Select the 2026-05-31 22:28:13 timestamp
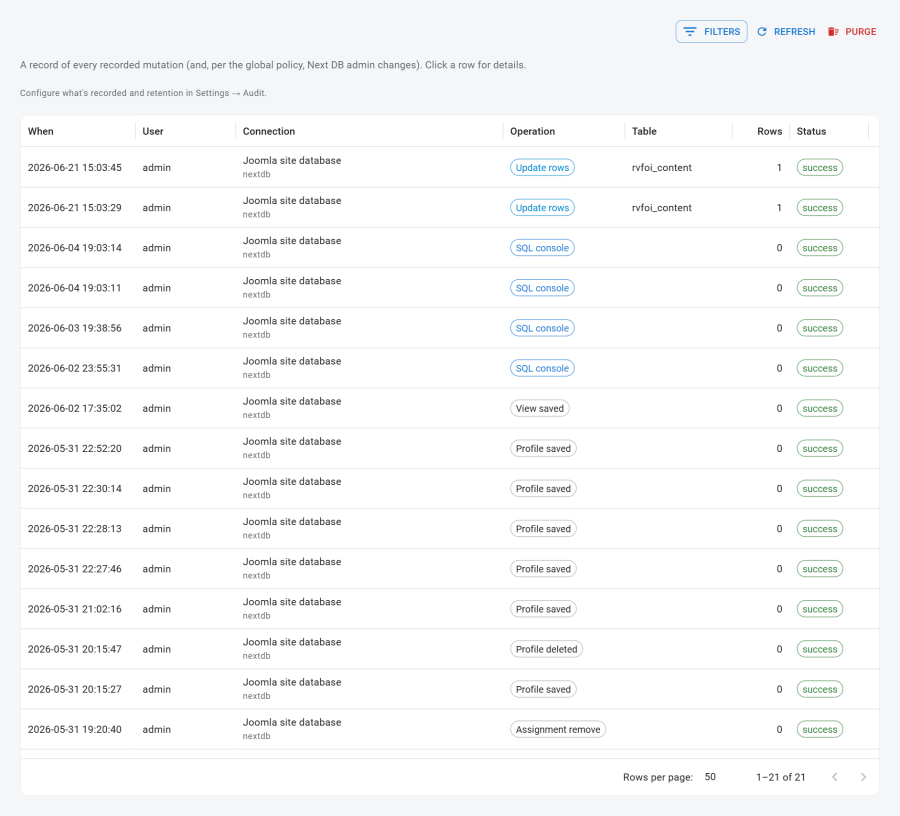The height and width of the screenshot is (816, 900). click(75, 529)
